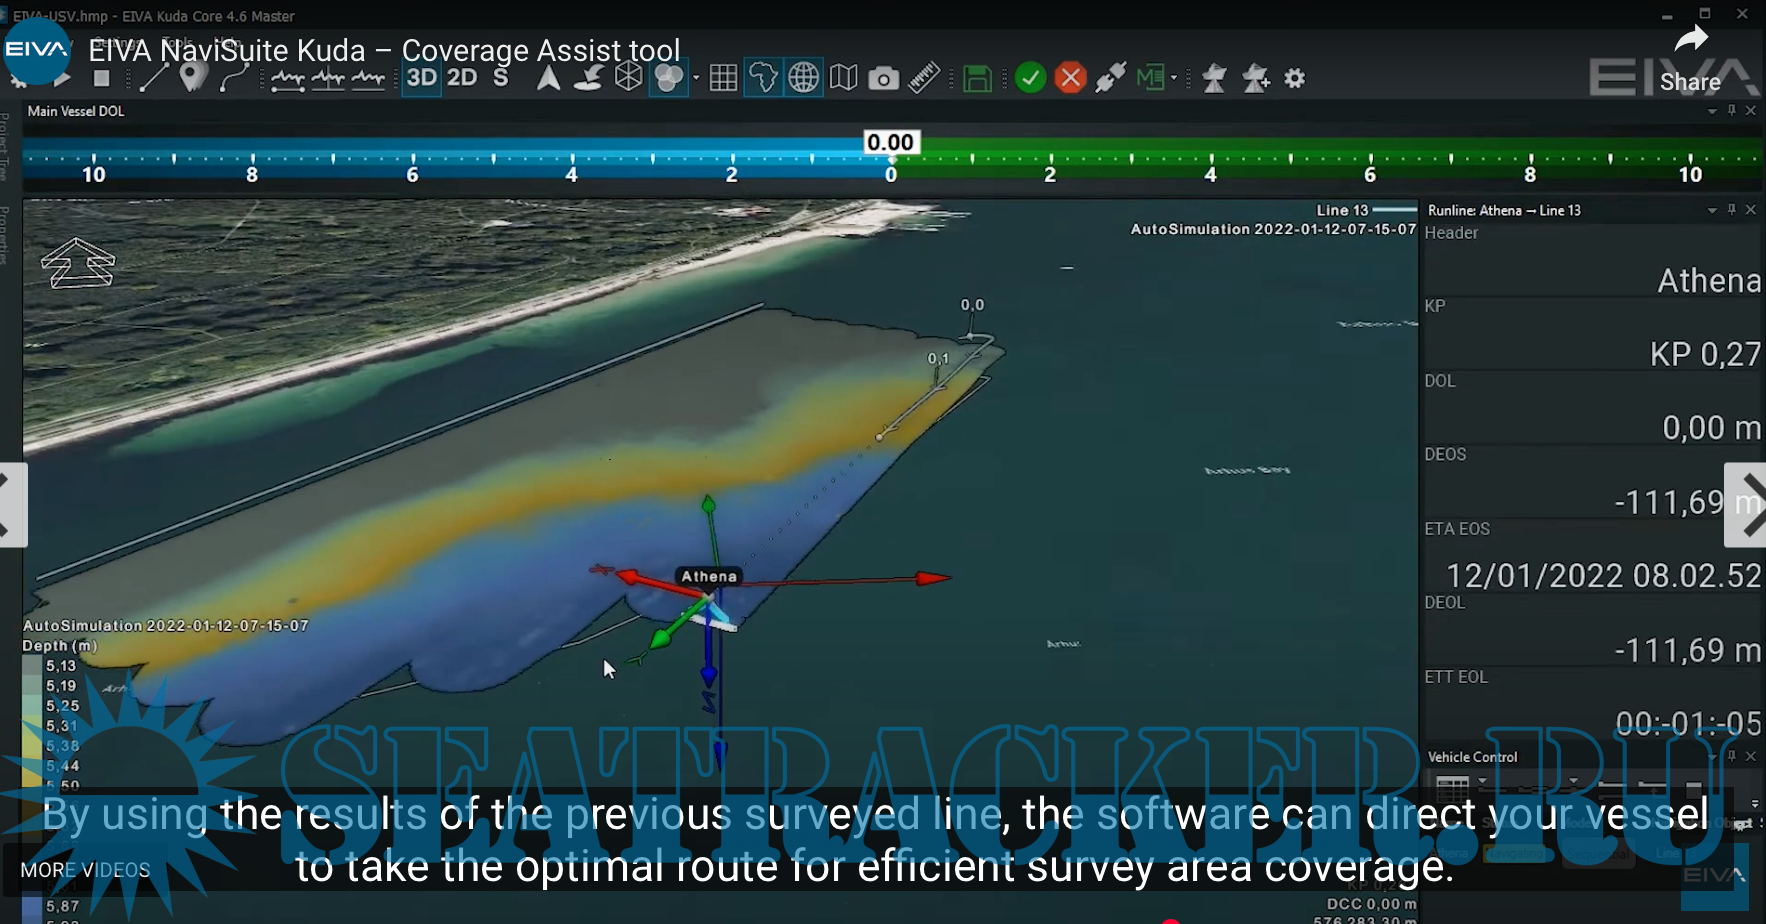1766x924 pixels.
Task: Click the green save disk icon
Action: point(977,78)
